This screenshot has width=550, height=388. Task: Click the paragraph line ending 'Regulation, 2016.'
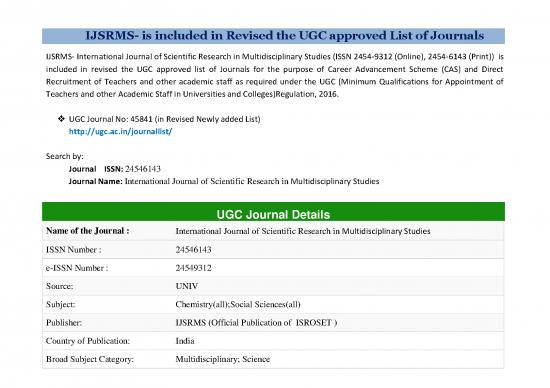192,94
